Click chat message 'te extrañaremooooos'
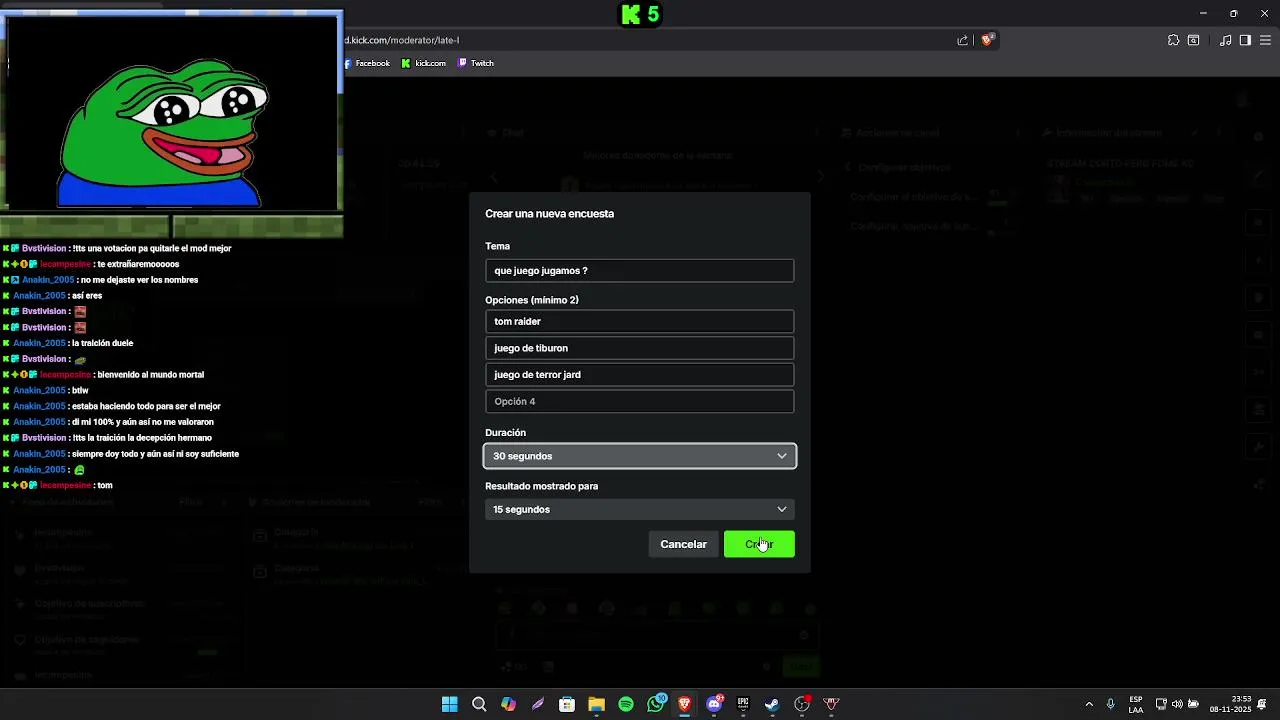The height and width of the screenshot is (720, 1280). click(138, 264)
